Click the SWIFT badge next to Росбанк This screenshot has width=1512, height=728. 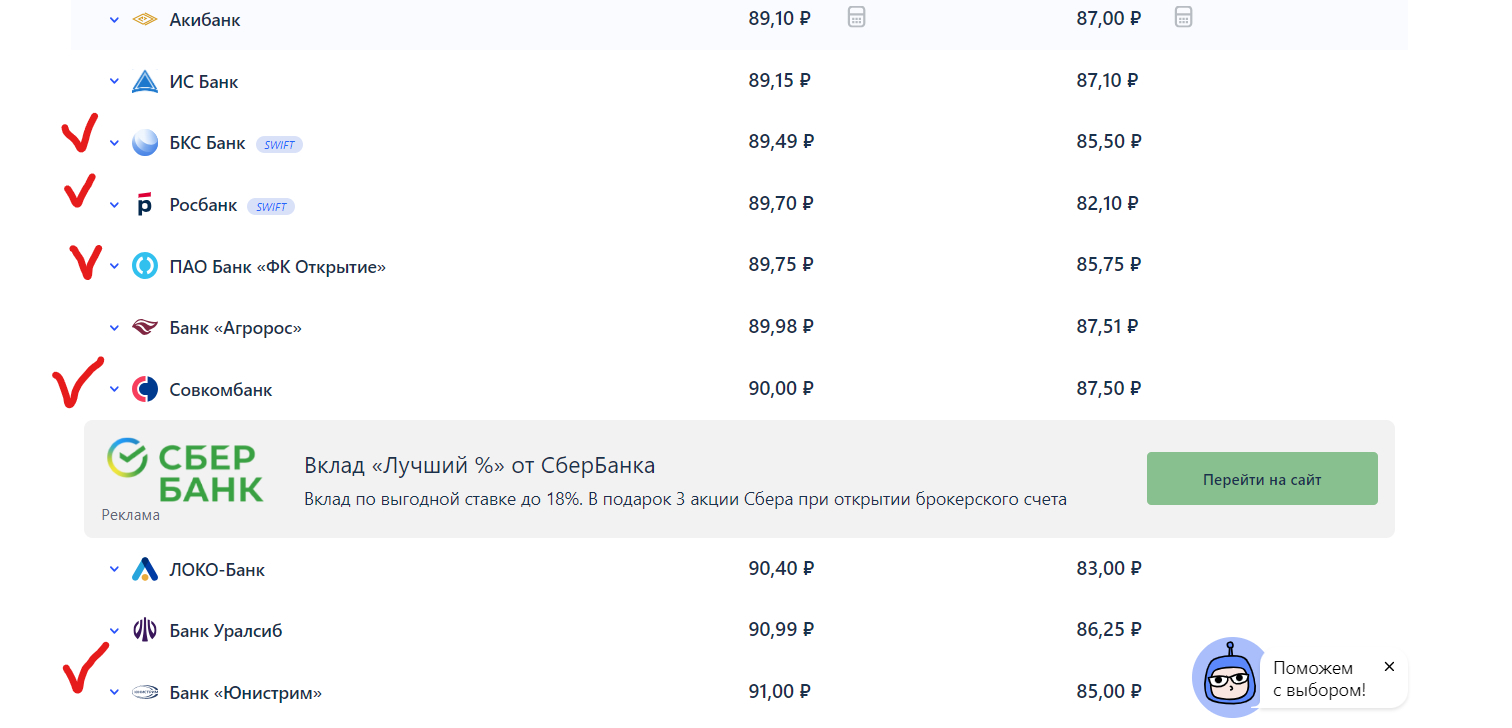tap(272, 207)
